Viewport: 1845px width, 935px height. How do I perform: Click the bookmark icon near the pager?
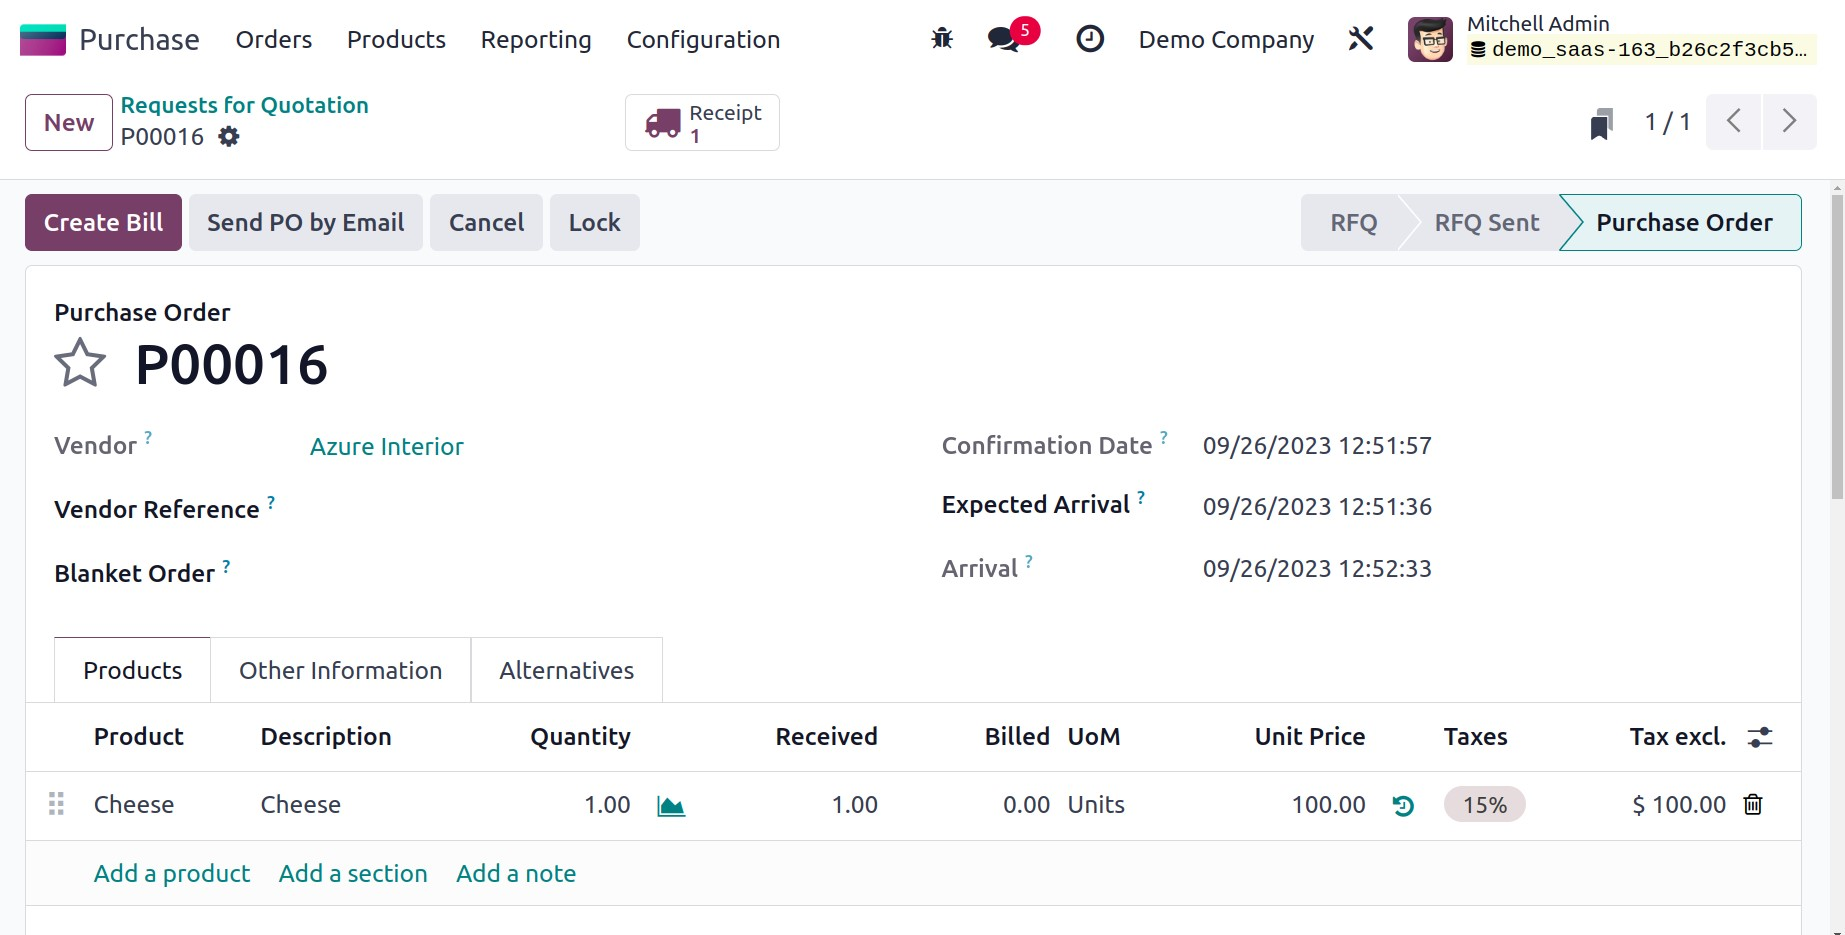tap(1601, 123)
